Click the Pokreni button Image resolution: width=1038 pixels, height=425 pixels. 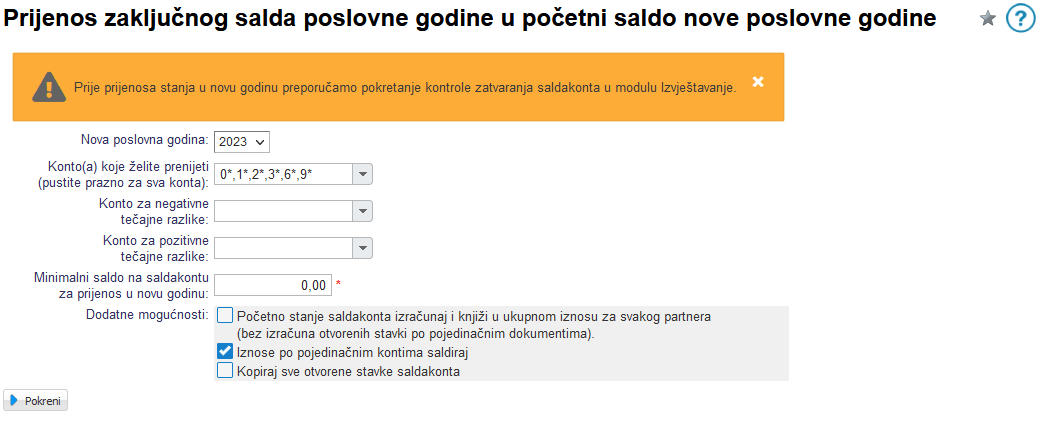point(36,401)
